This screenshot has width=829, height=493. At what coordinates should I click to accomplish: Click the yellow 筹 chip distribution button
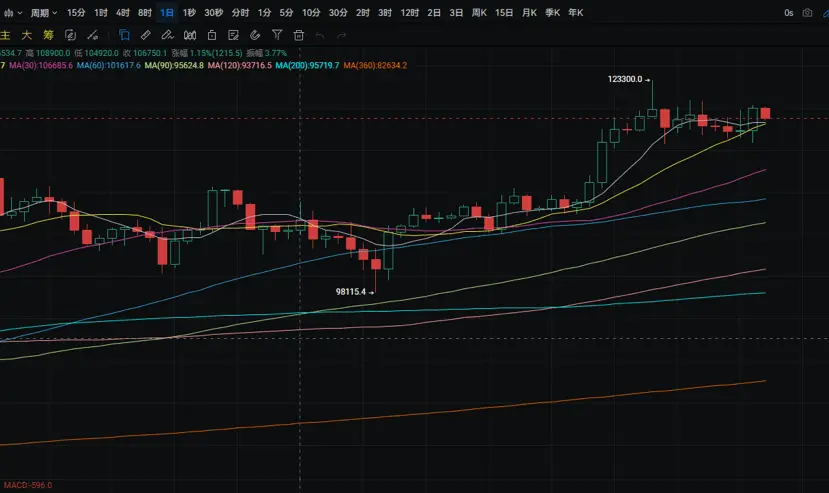coord(48,35)
